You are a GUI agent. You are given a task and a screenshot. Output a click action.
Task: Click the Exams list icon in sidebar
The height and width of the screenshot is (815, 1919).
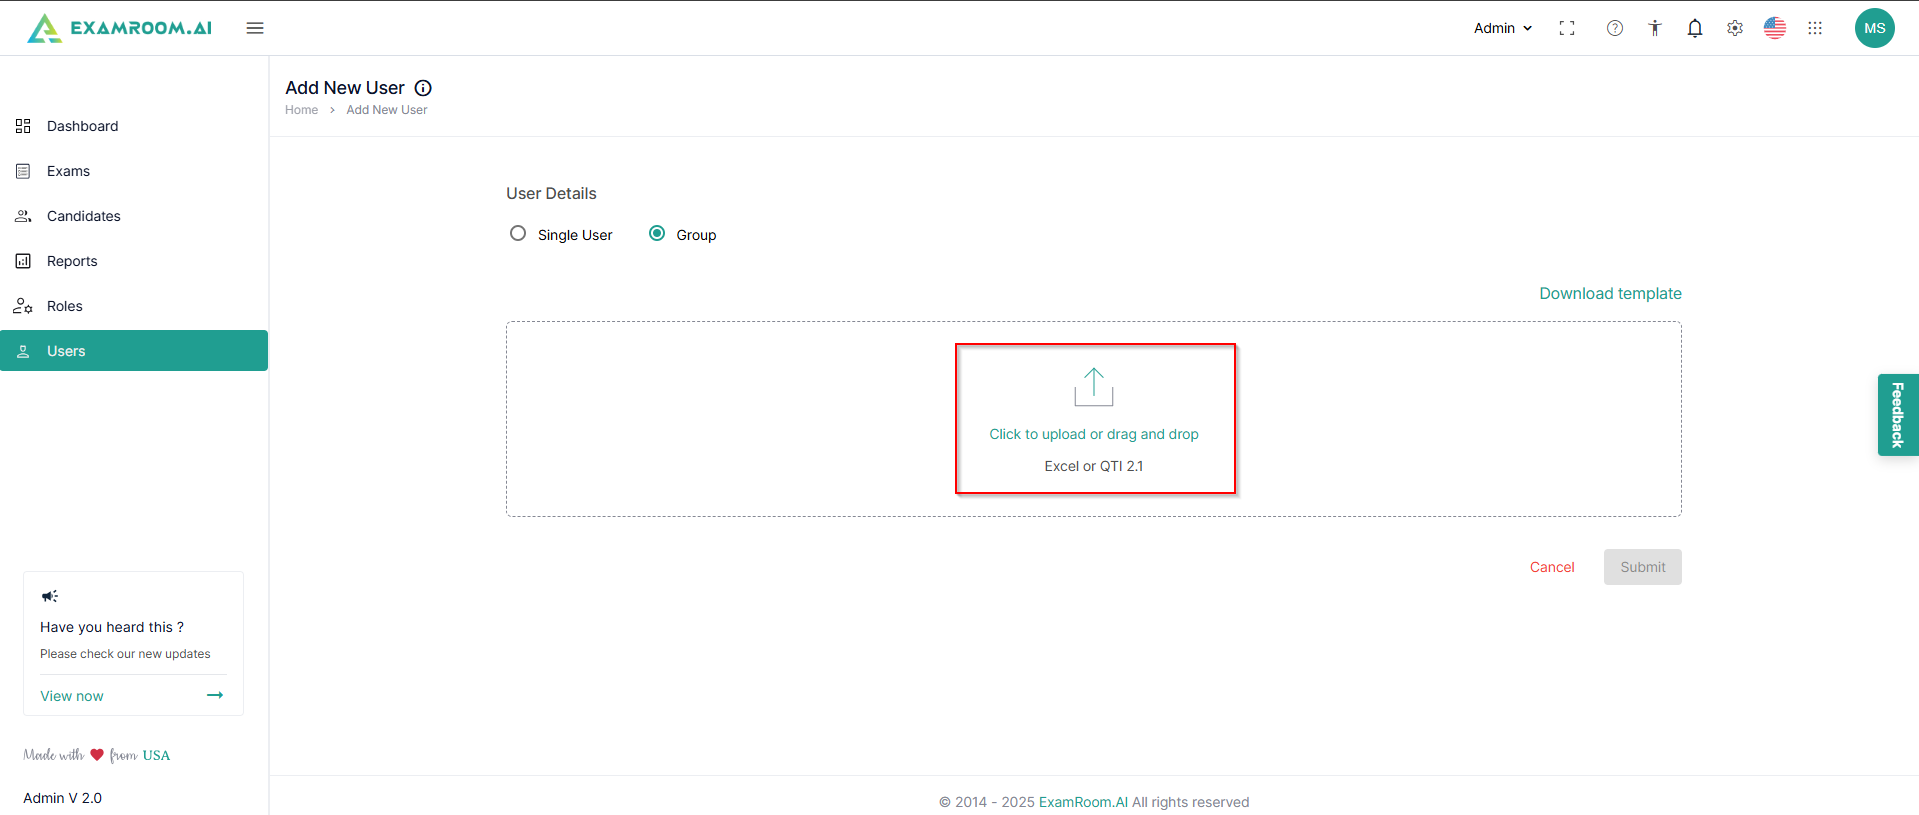click(23, 171)
